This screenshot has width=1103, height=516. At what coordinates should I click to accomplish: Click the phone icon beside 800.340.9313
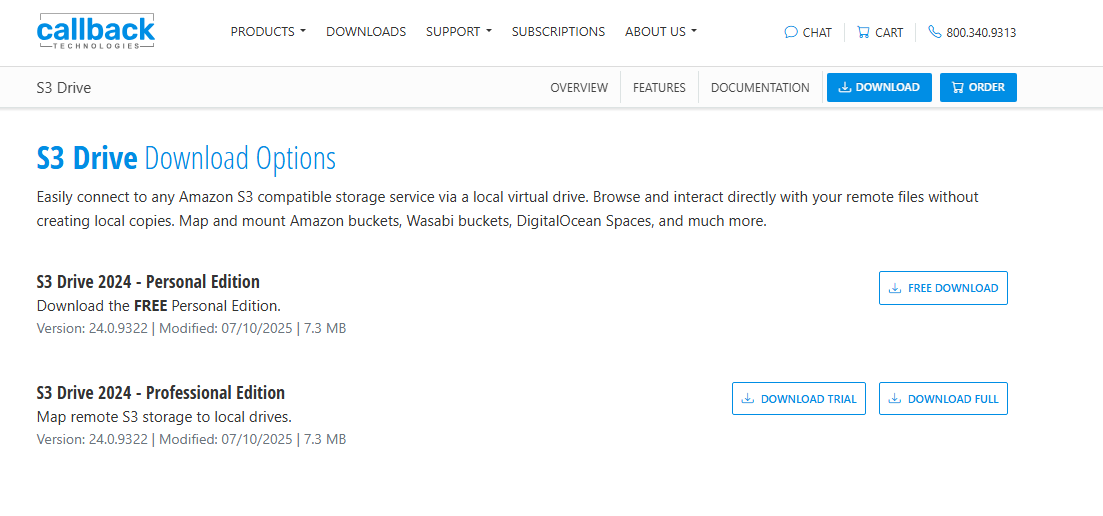pos(935,32)
